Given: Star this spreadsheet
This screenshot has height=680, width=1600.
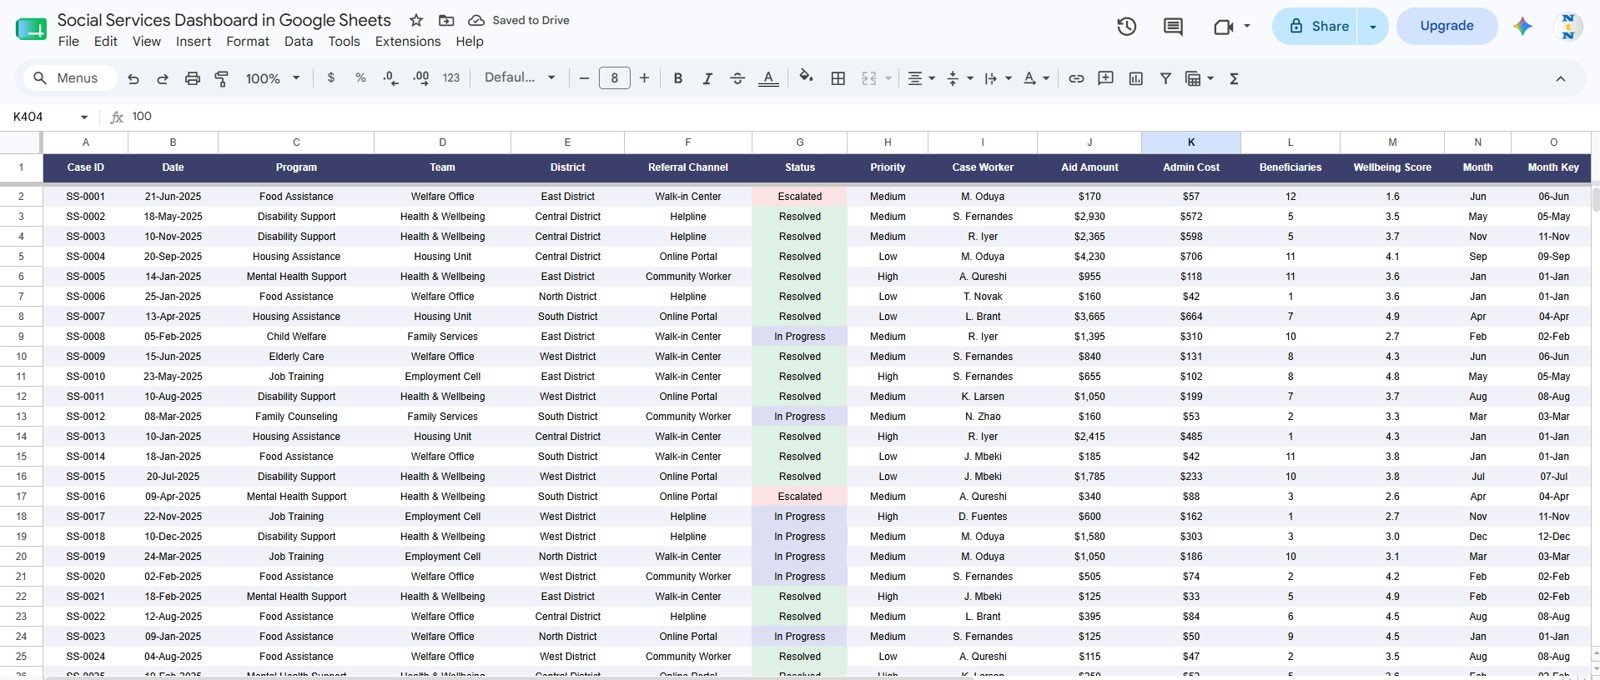Looking at the screenshot, I should point(416,20).
